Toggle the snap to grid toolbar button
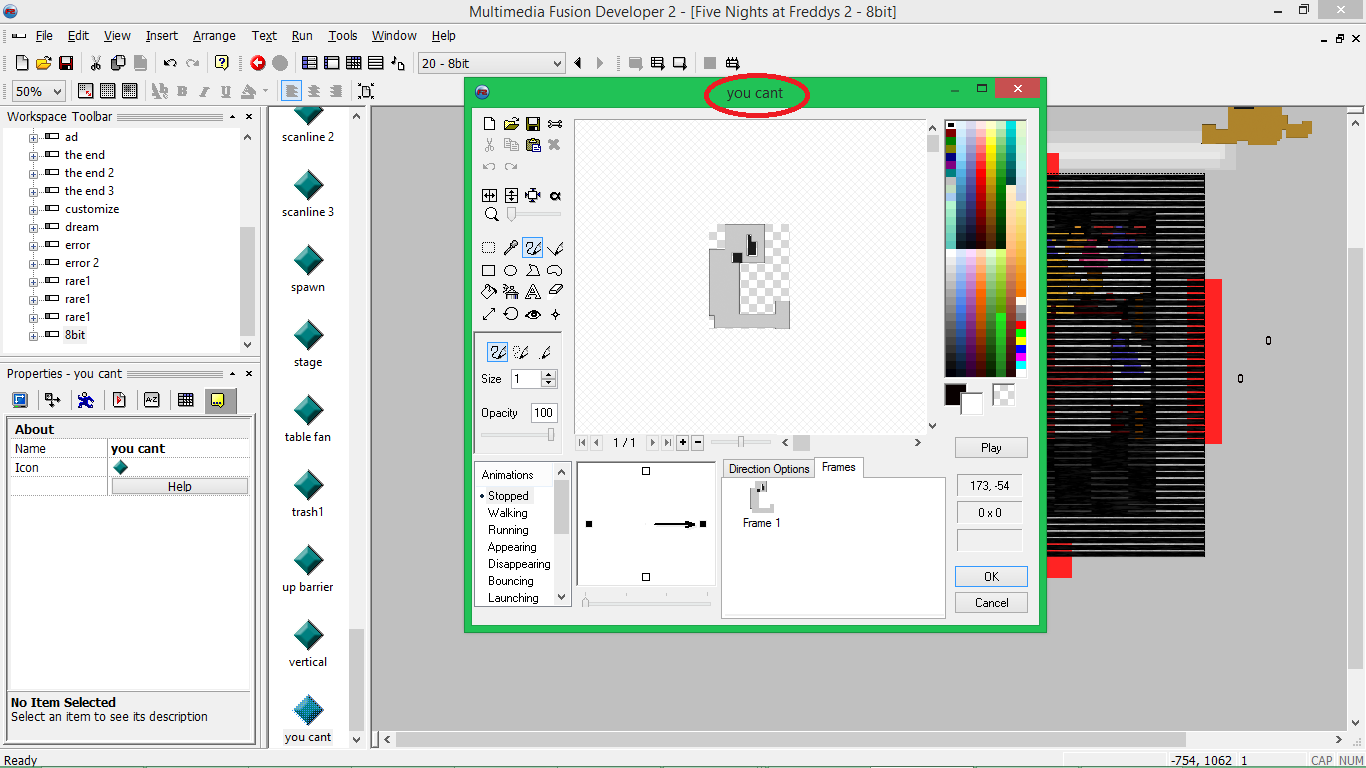This screenshot has height=768, width=1366. point(129,91)
